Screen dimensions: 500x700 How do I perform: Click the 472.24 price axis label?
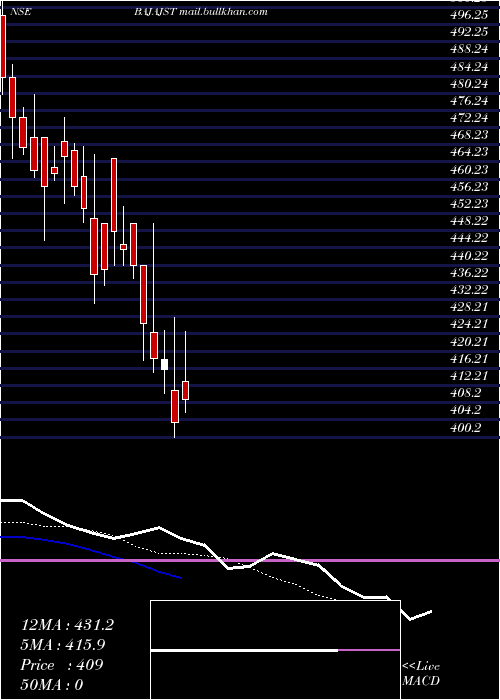(469, 118)
